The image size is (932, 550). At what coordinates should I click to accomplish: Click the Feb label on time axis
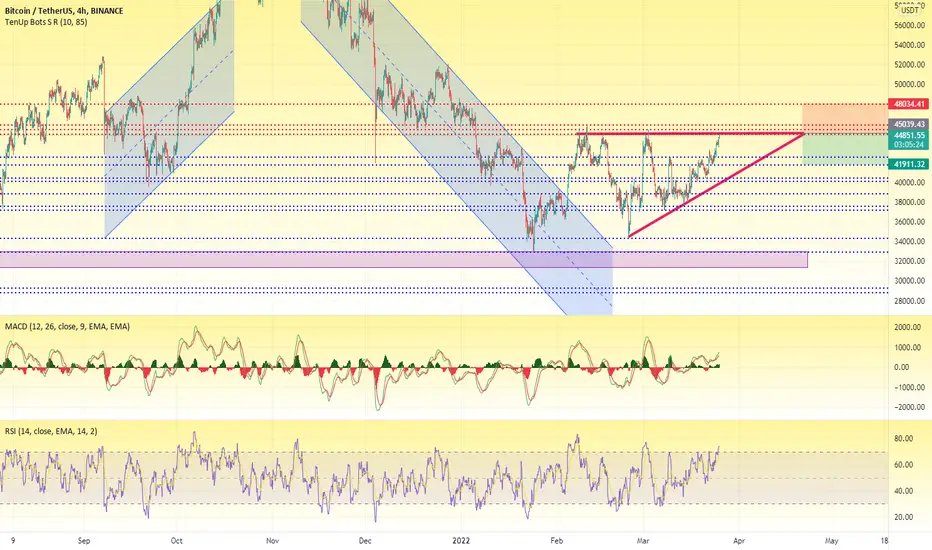click(x=556, y=540)
